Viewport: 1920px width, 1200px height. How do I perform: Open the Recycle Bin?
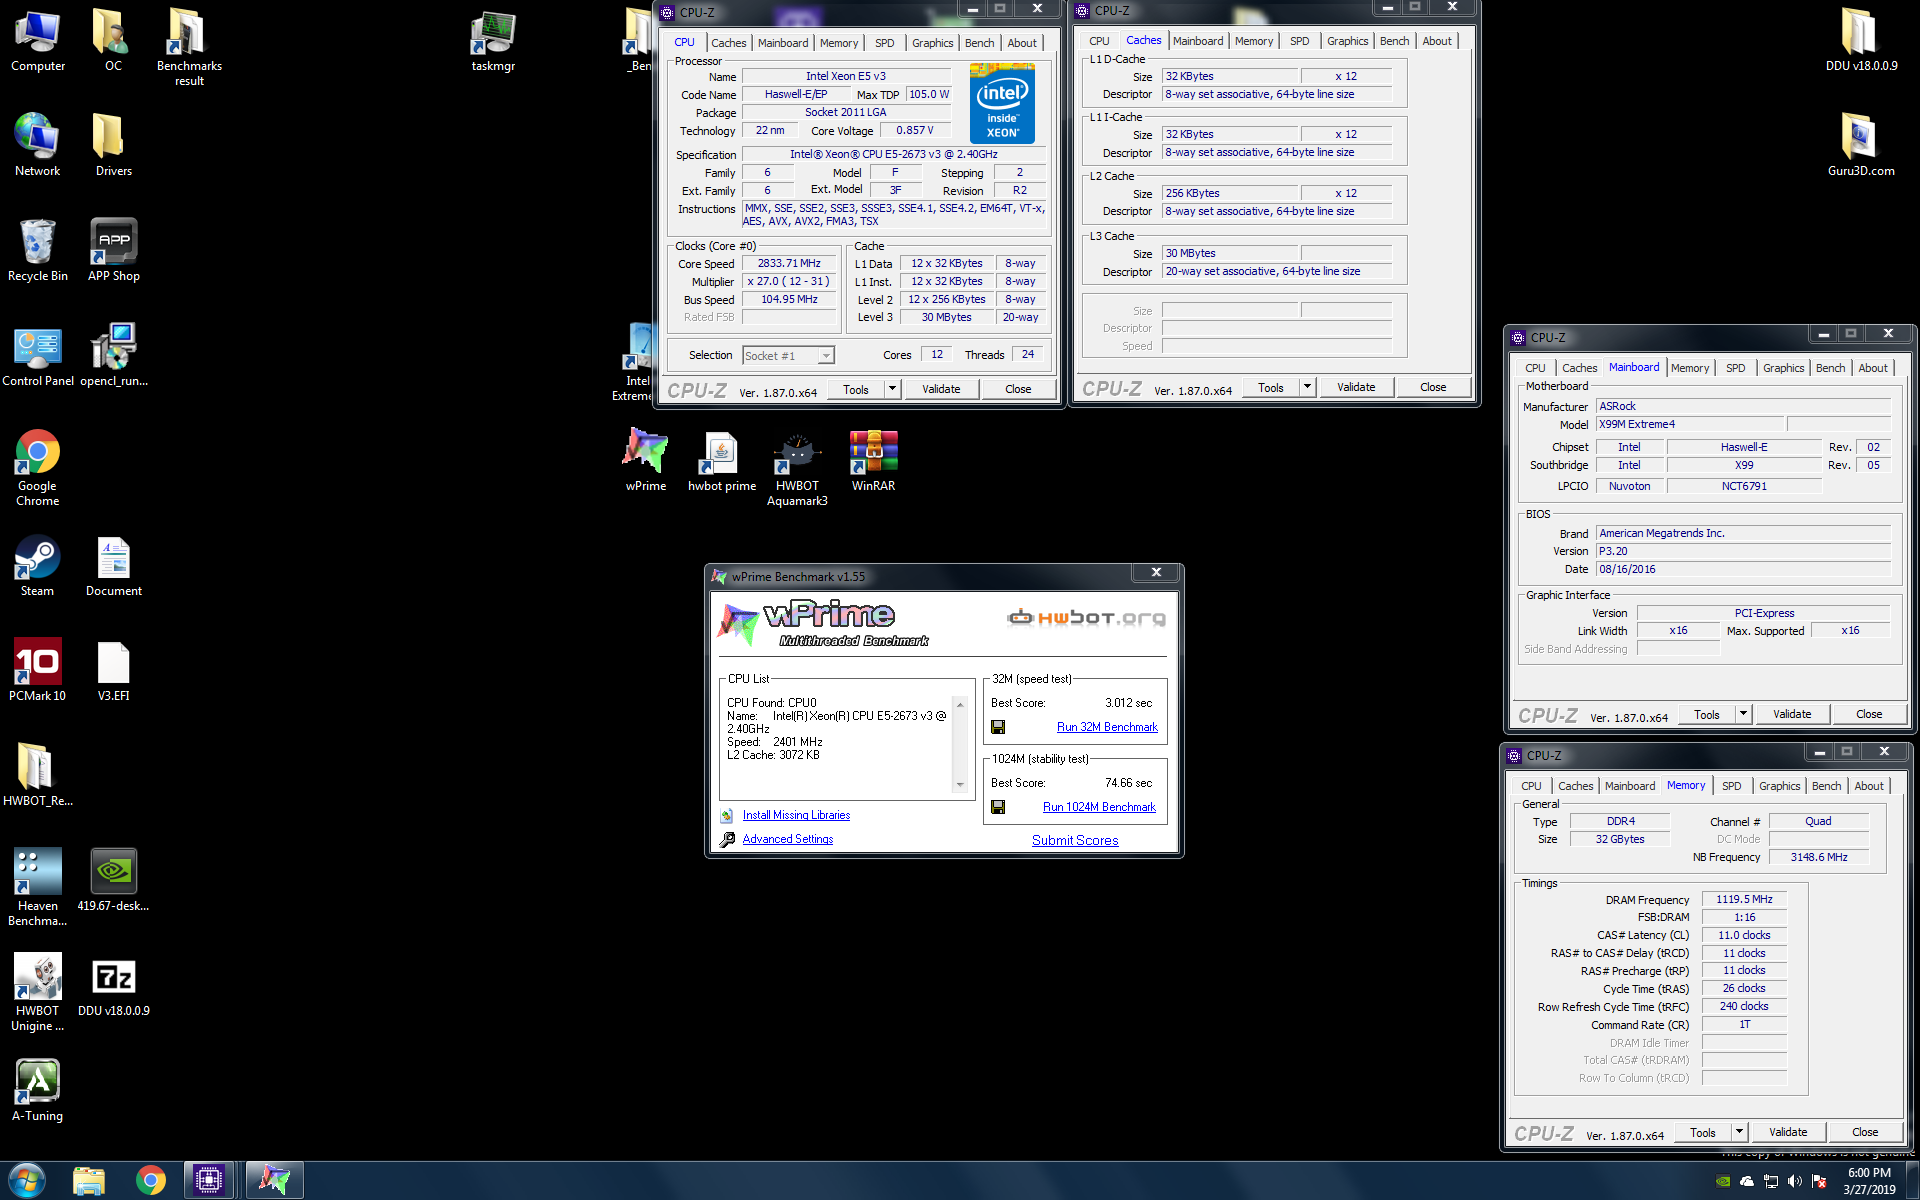(x=38, y=250)
